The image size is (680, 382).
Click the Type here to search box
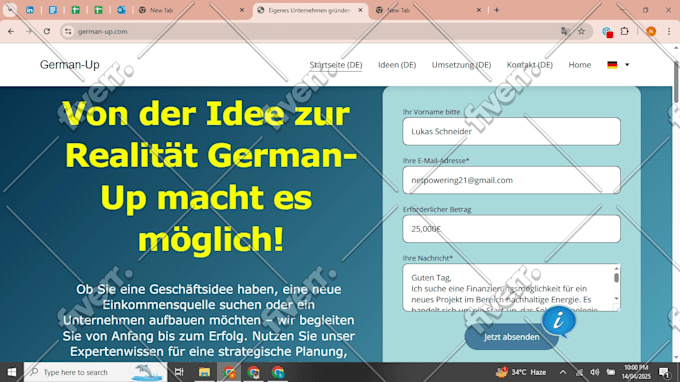(95, 372)
